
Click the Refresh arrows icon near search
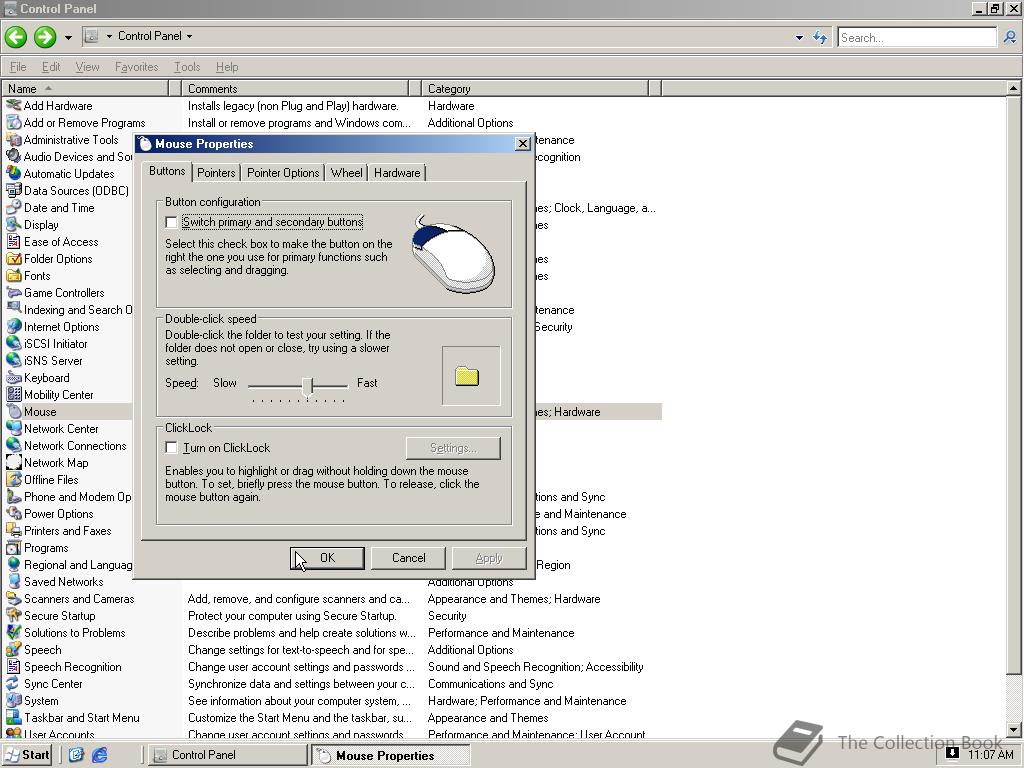tap(820, 37)
